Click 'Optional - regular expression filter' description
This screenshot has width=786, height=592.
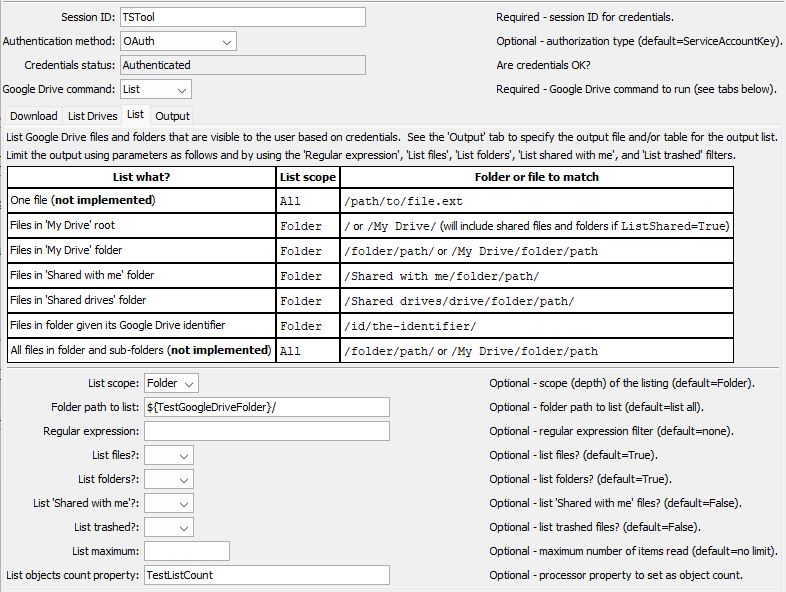611,431
